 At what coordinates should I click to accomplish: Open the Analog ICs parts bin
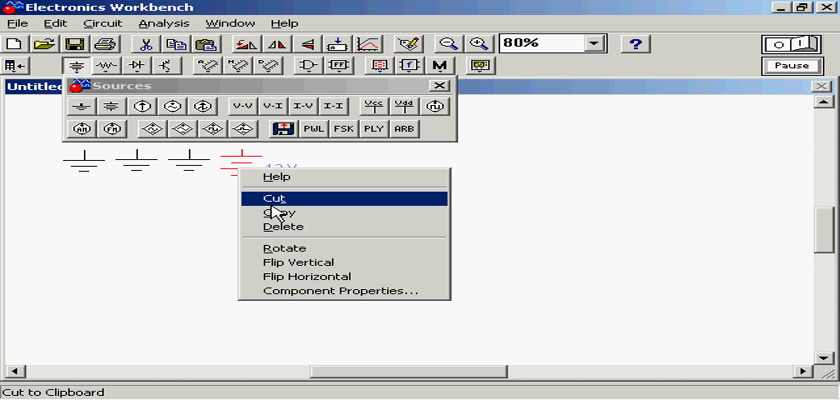(208, 66)
